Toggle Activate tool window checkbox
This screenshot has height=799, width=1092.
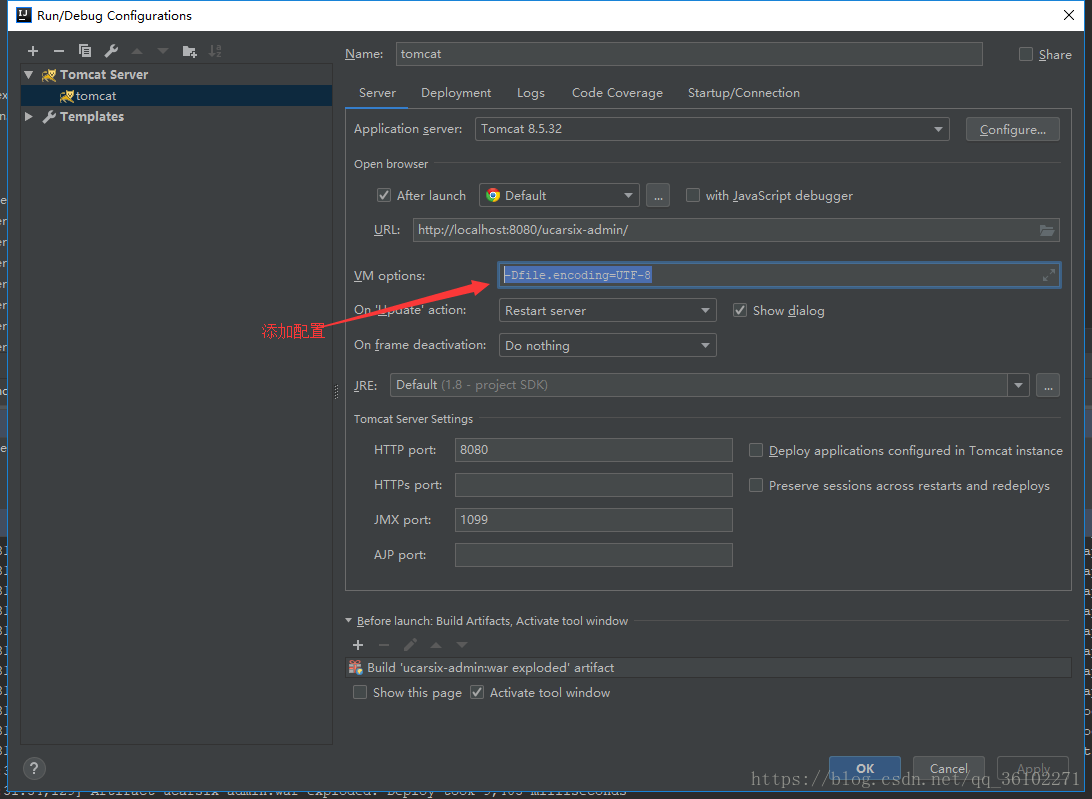(477, 692)
